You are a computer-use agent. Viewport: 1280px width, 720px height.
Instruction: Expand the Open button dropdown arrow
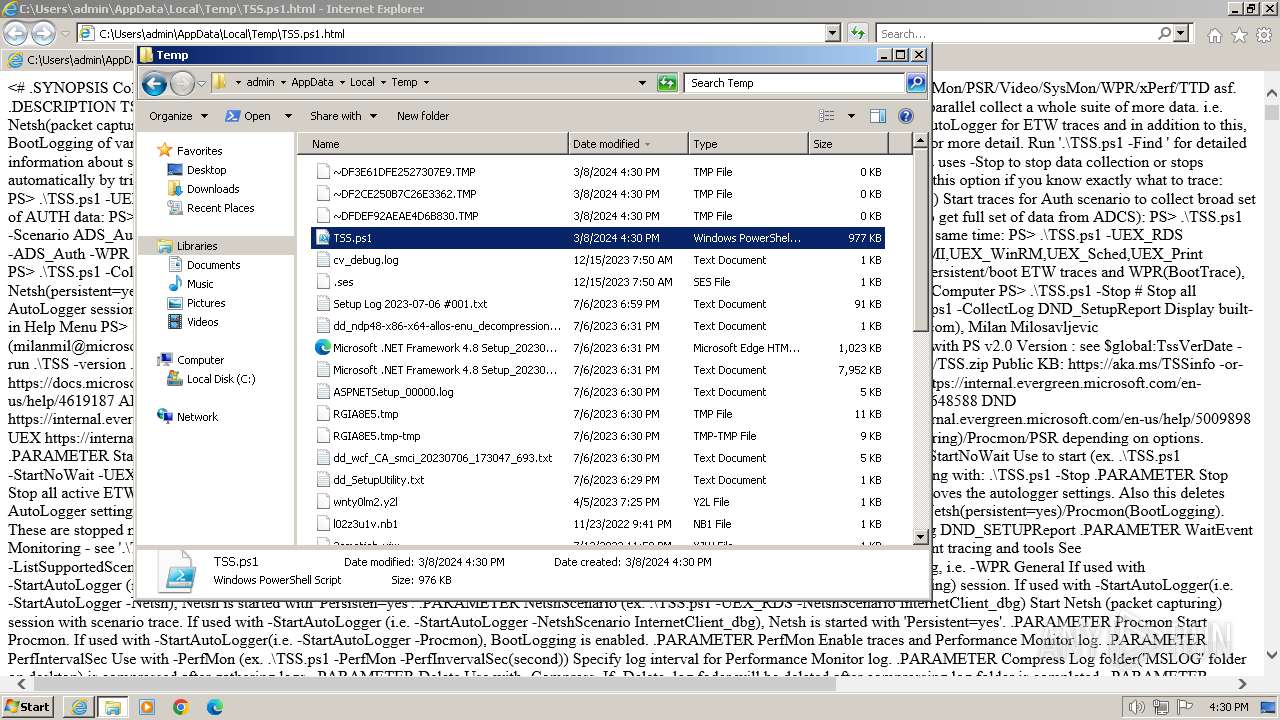pyautogui.click(x=288, y=116)
